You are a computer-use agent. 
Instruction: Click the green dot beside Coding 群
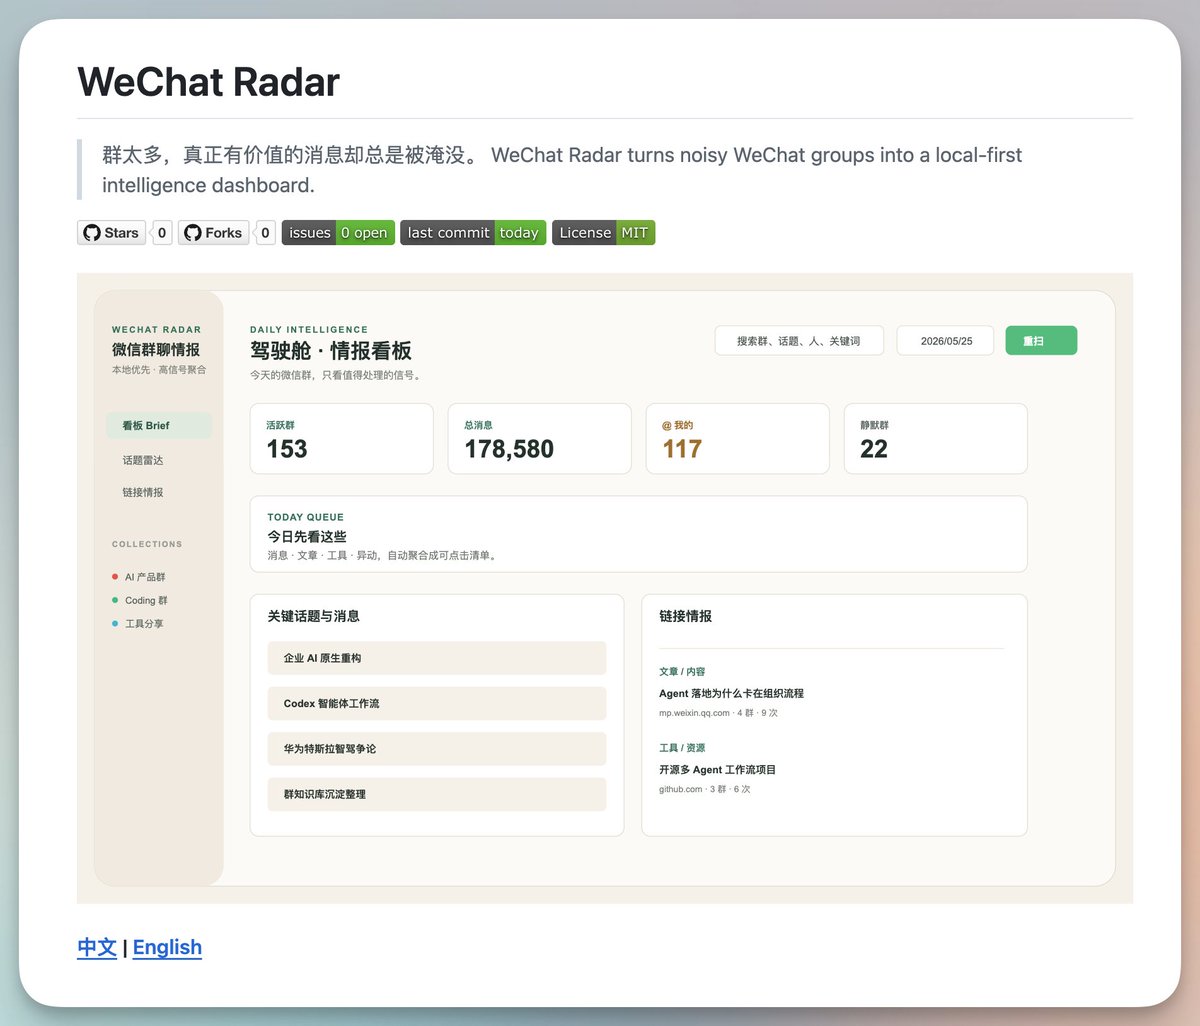(115, 600)
